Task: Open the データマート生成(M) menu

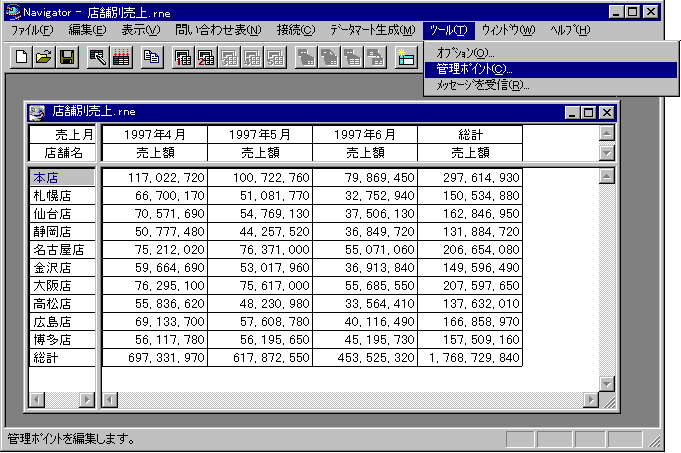Action: pos(371,30)
